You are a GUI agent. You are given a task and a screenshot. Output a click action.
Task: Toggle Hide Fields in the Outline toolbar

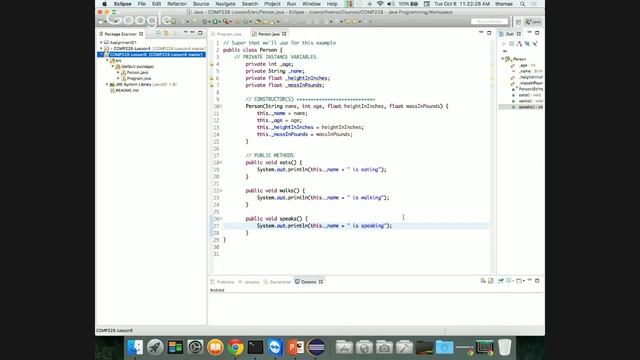527,43
